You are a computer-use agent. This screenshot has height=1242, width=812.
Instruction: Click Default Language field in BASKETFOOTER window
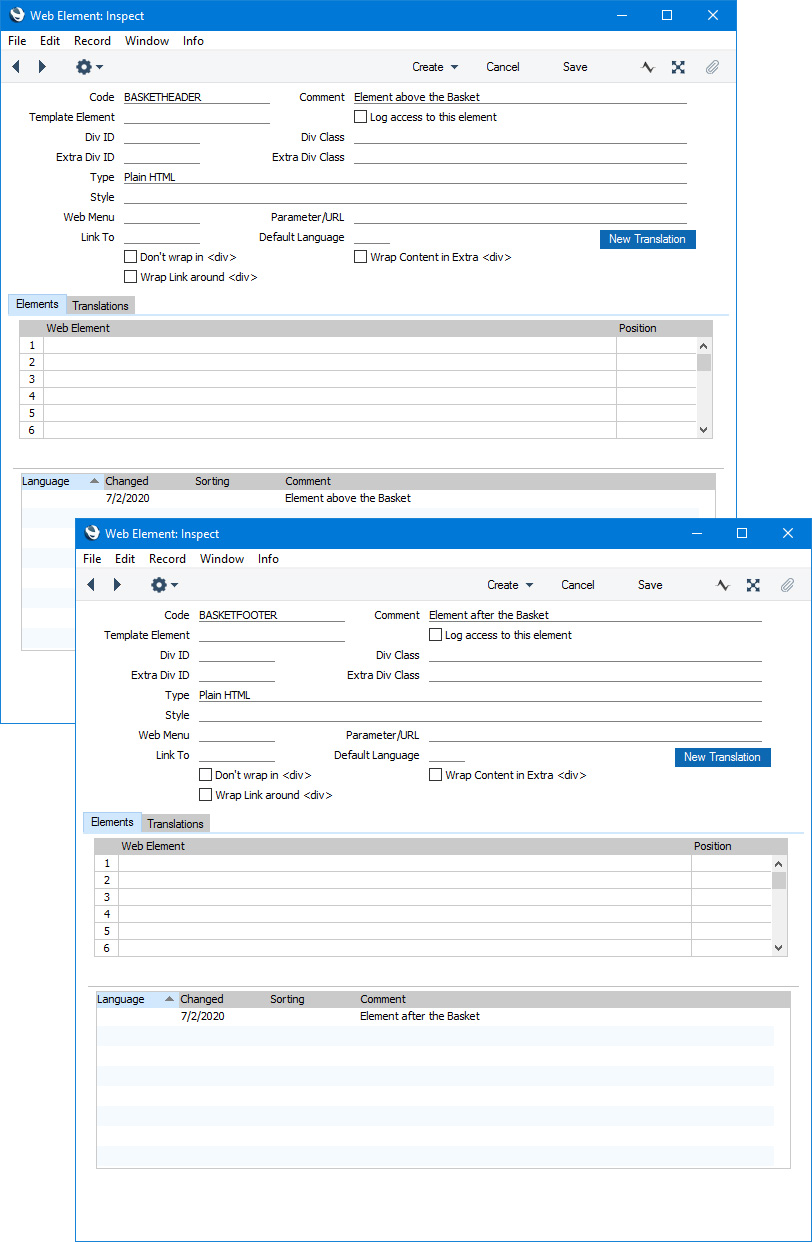click(446, 755)
